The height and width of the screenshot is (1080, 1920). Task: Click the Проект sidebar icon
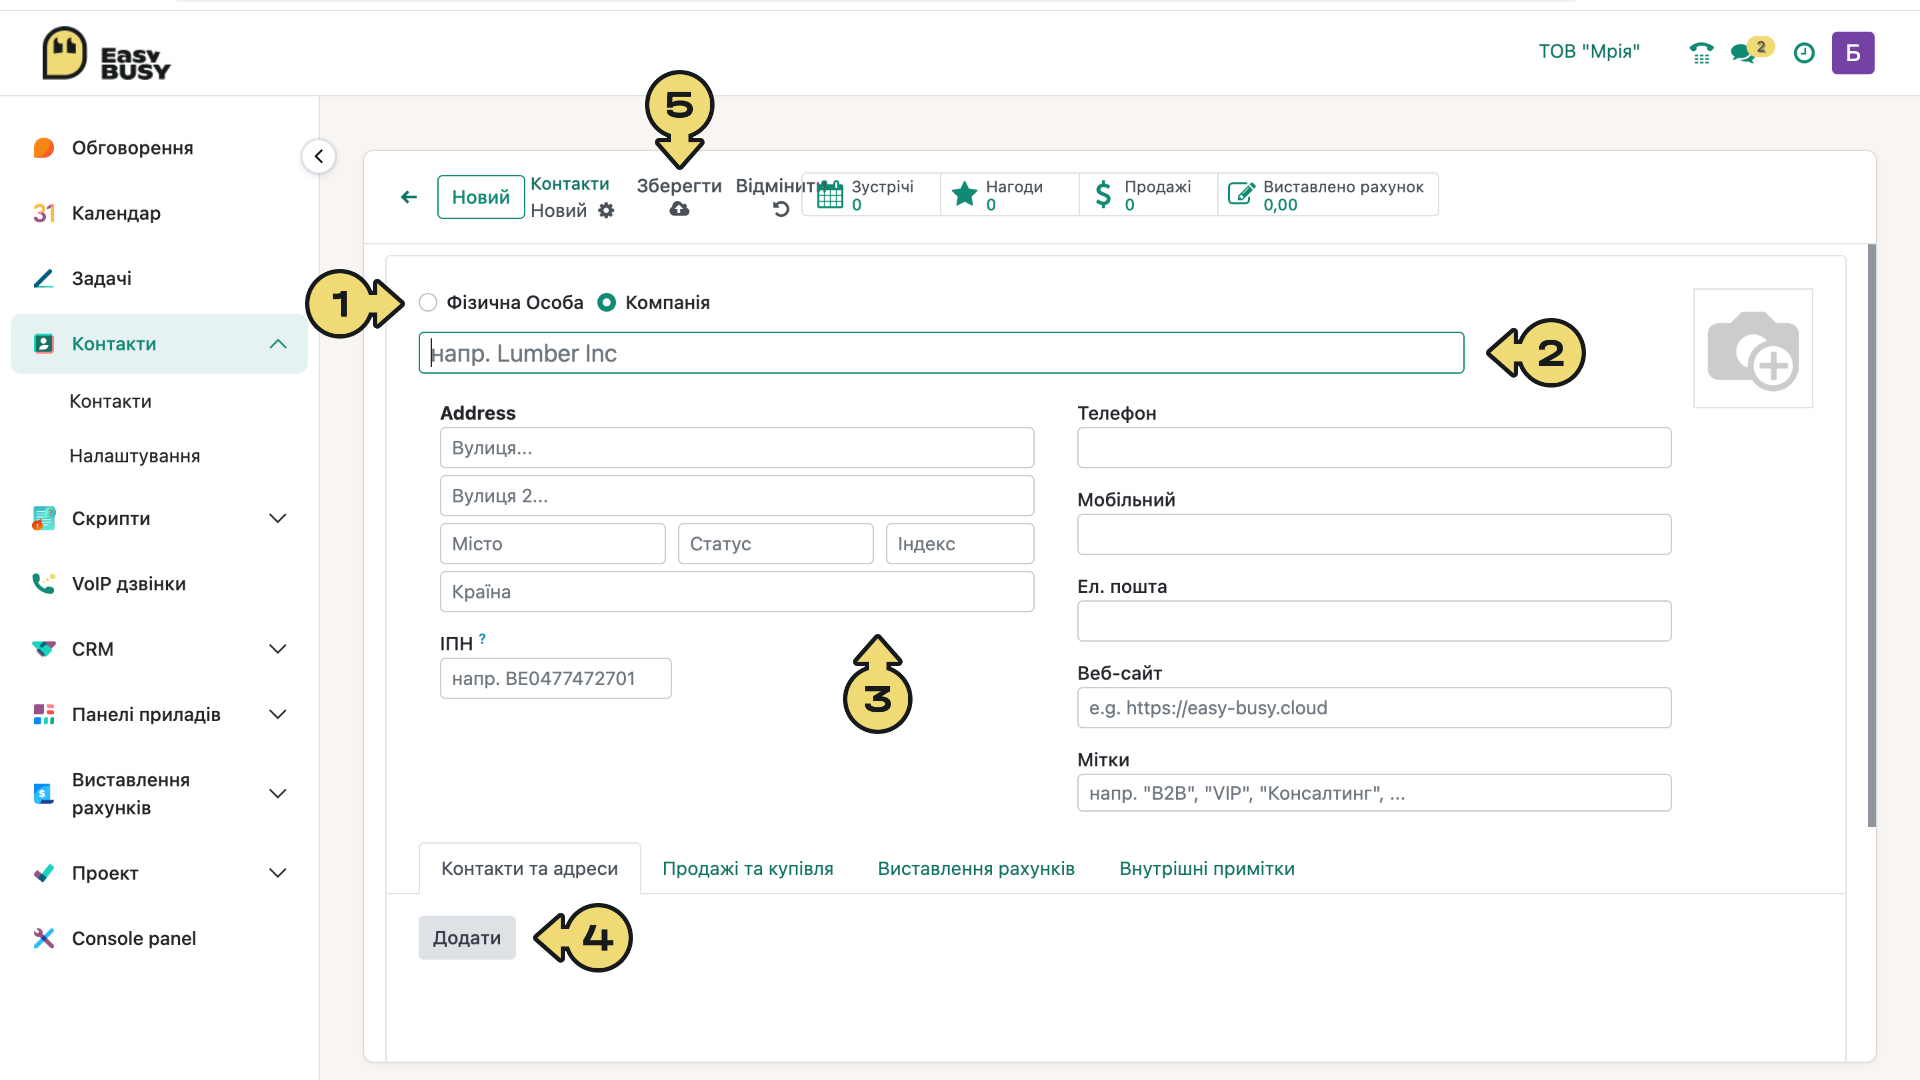pos(43,873)
